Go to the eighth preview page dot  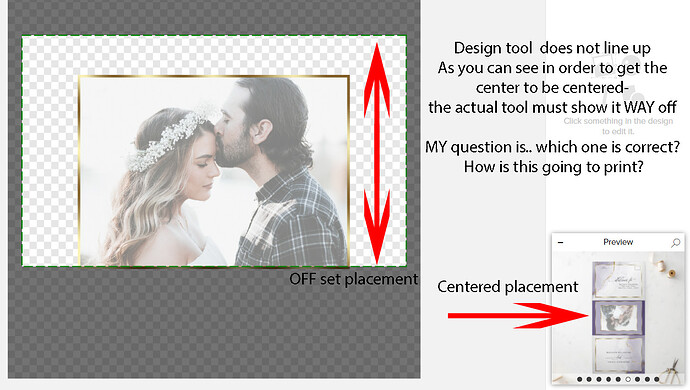[x=647, y=379]
